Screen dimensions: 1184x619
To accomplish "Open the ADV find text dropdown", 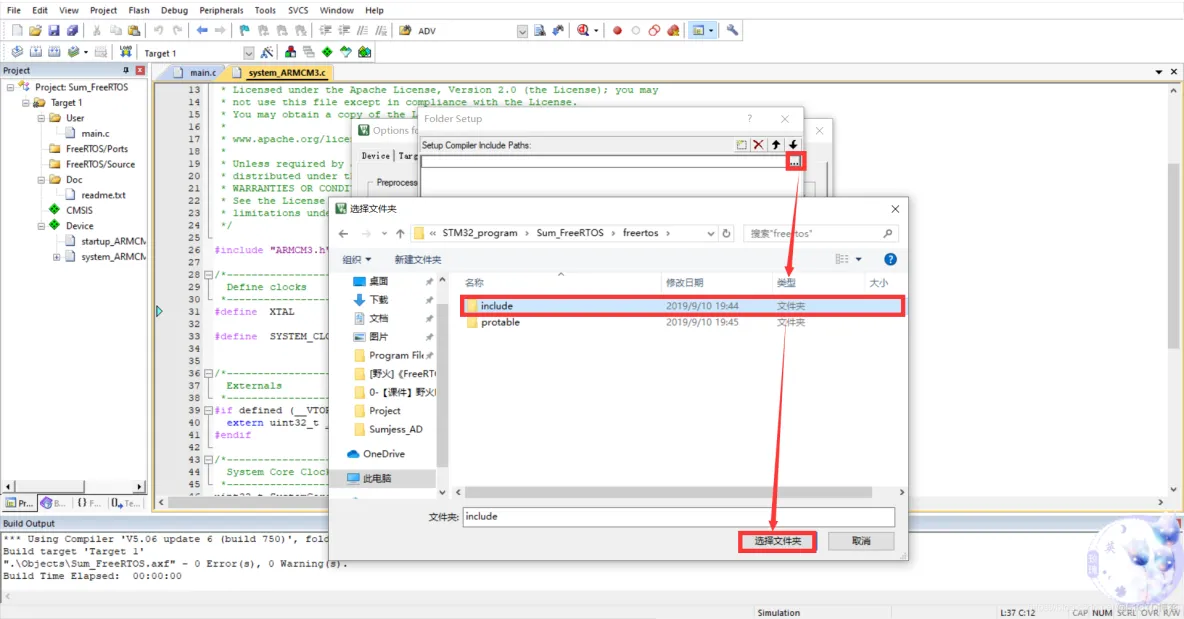I will (522, 31).
